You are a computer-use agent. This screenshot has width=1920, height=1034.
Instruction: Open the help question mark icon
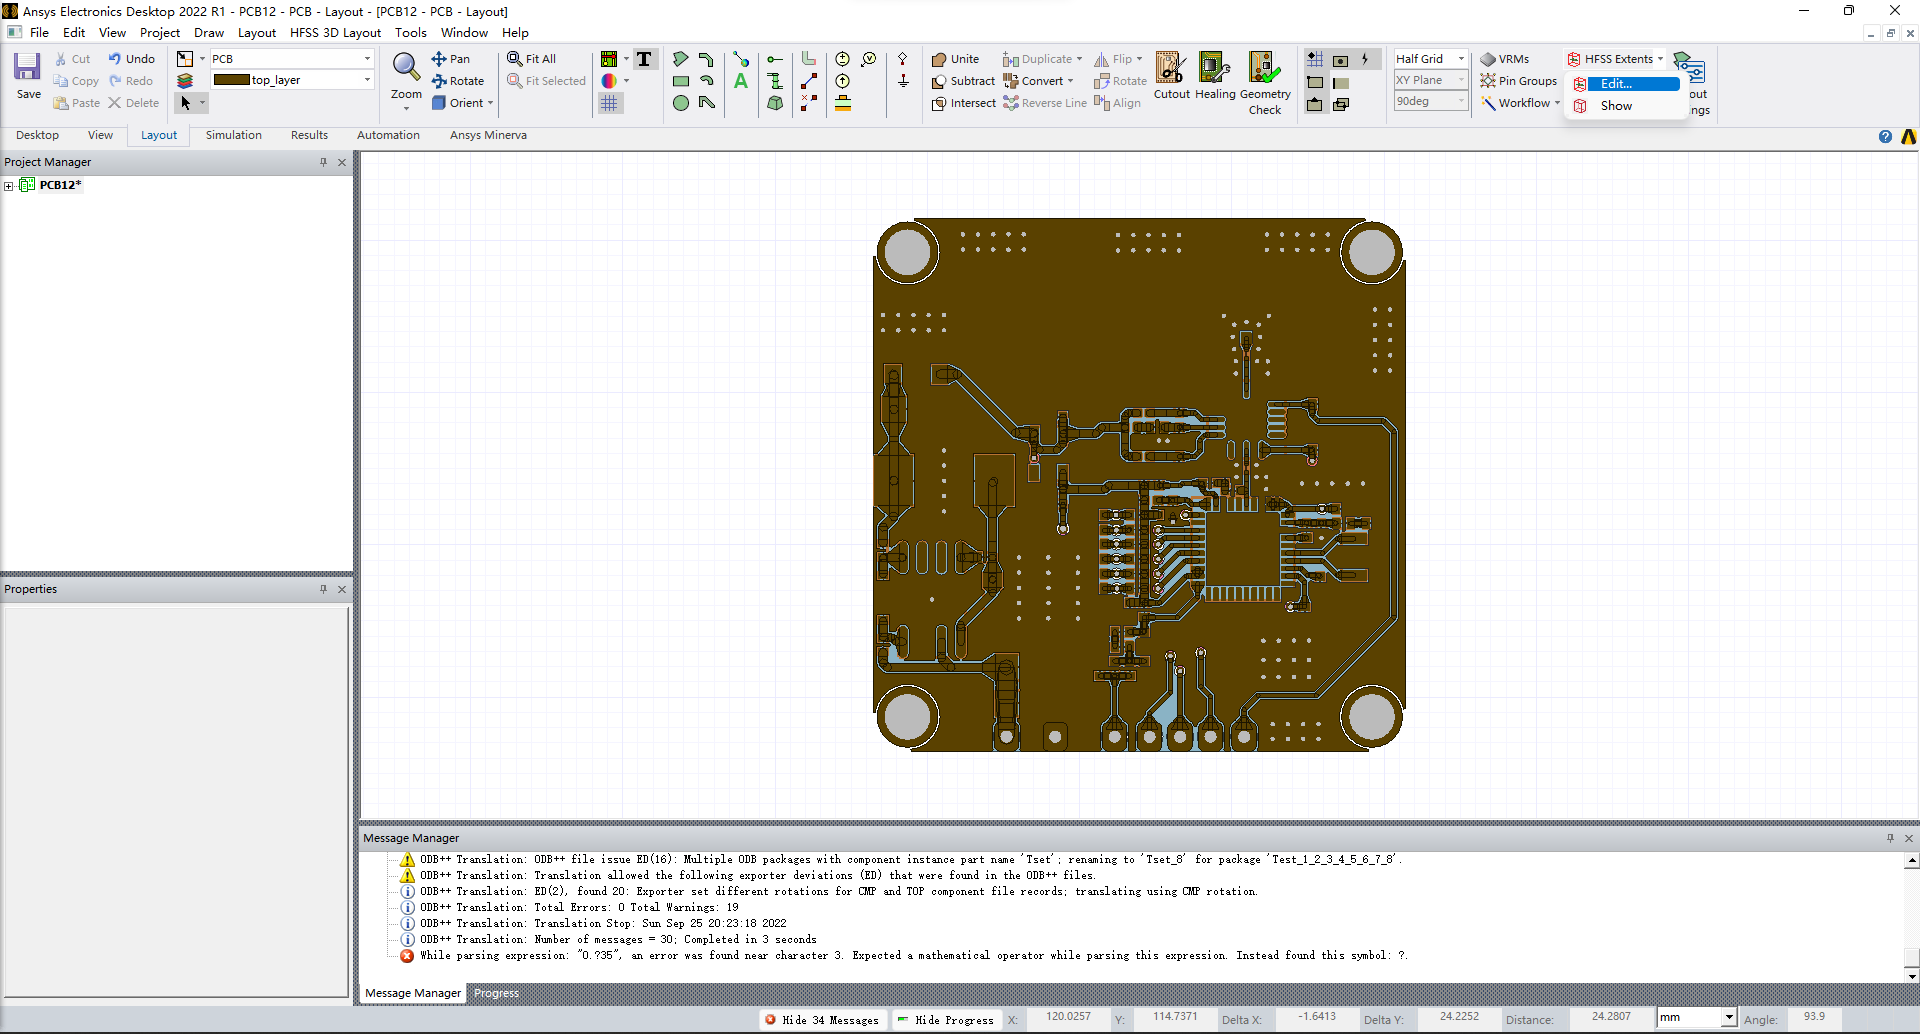tap(1885, 137)
